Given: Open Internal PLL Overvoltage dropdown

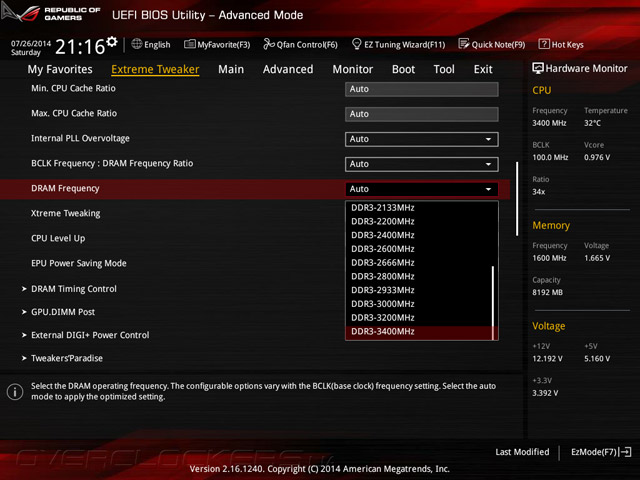Looking at the screenshot, I should [x=422, y=139].
